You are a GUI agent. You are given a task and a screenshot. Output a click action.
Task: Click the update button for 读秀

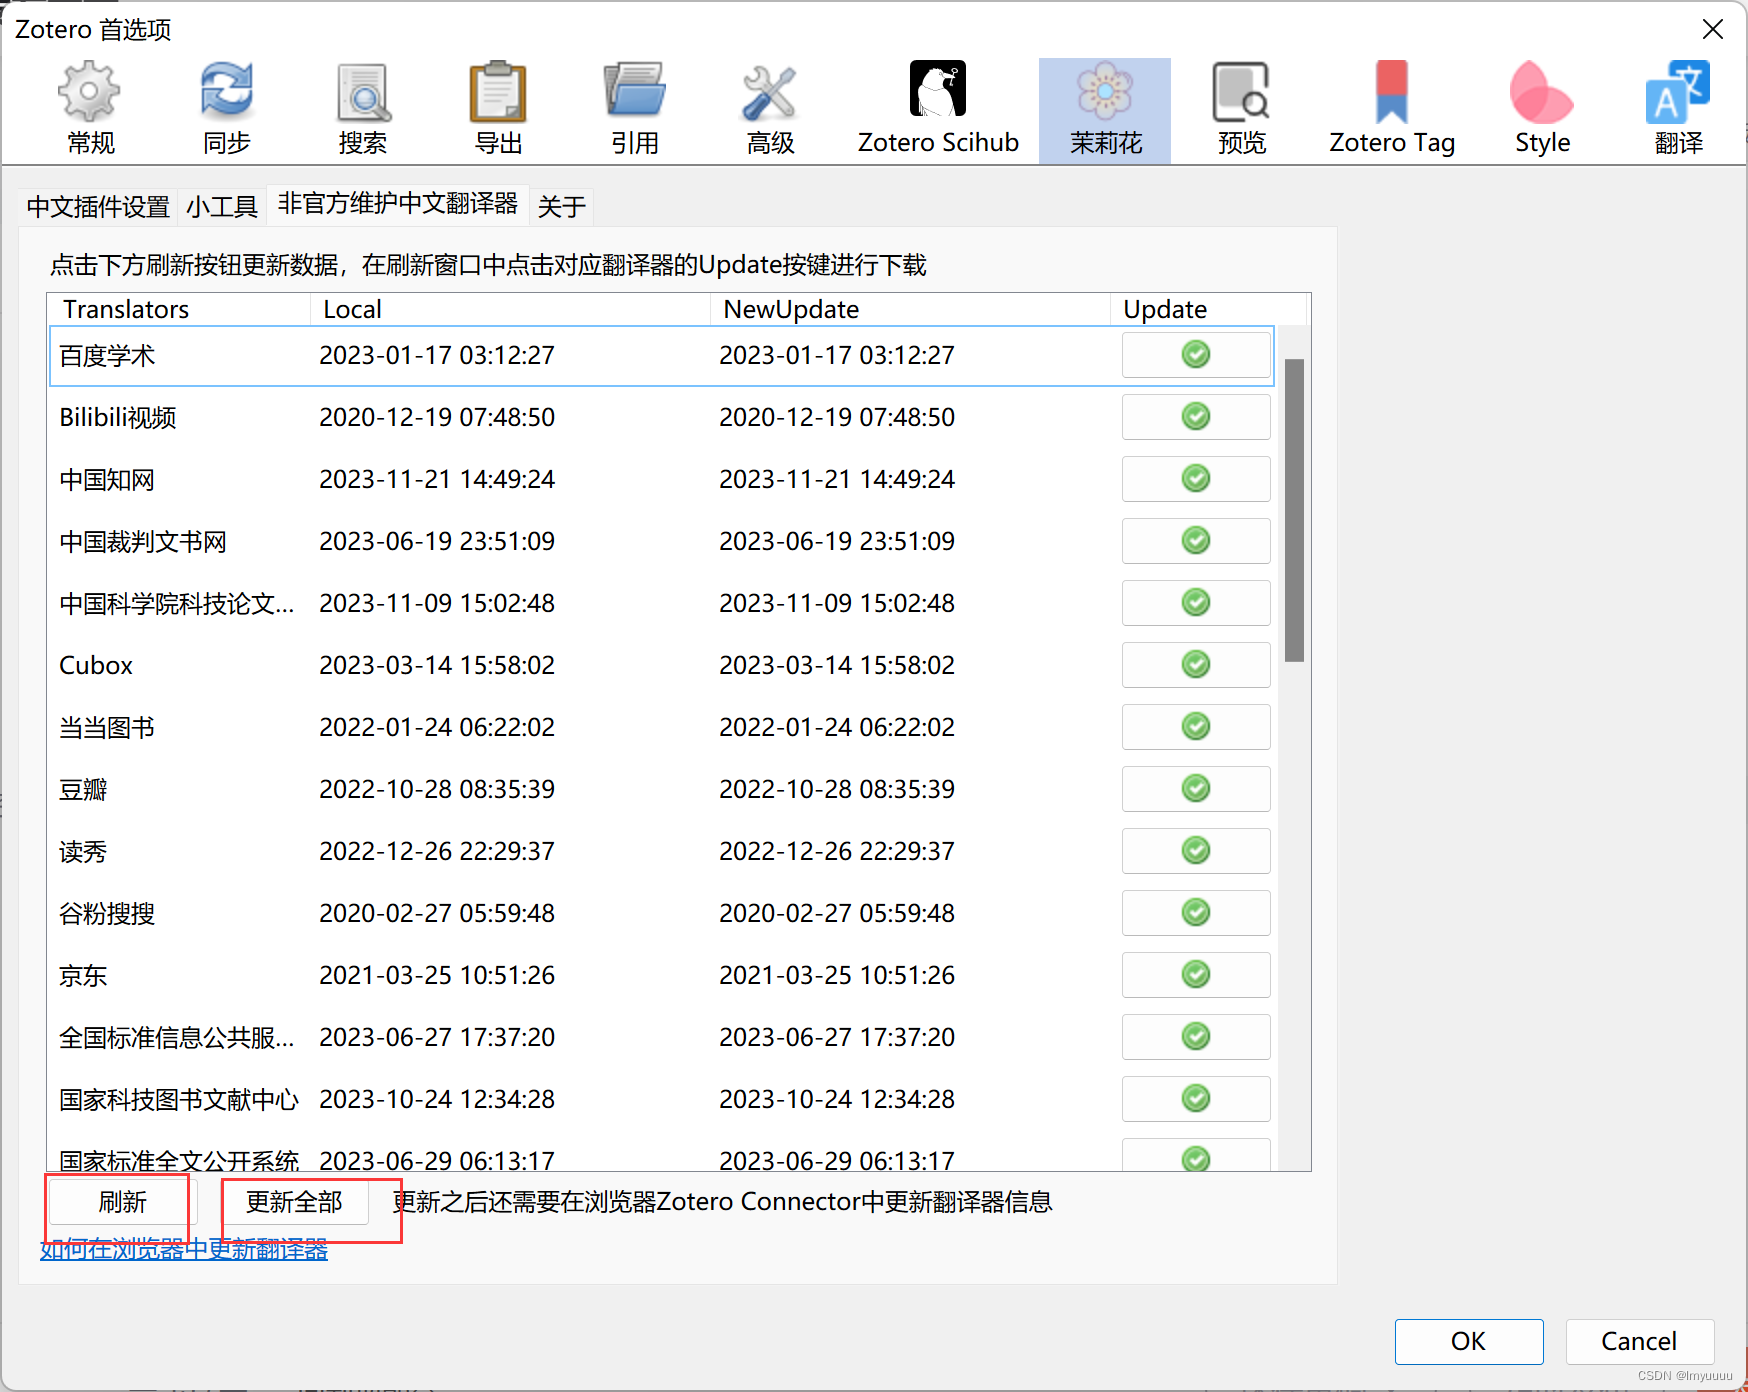pyautogui.click(x=1196, y=851)
